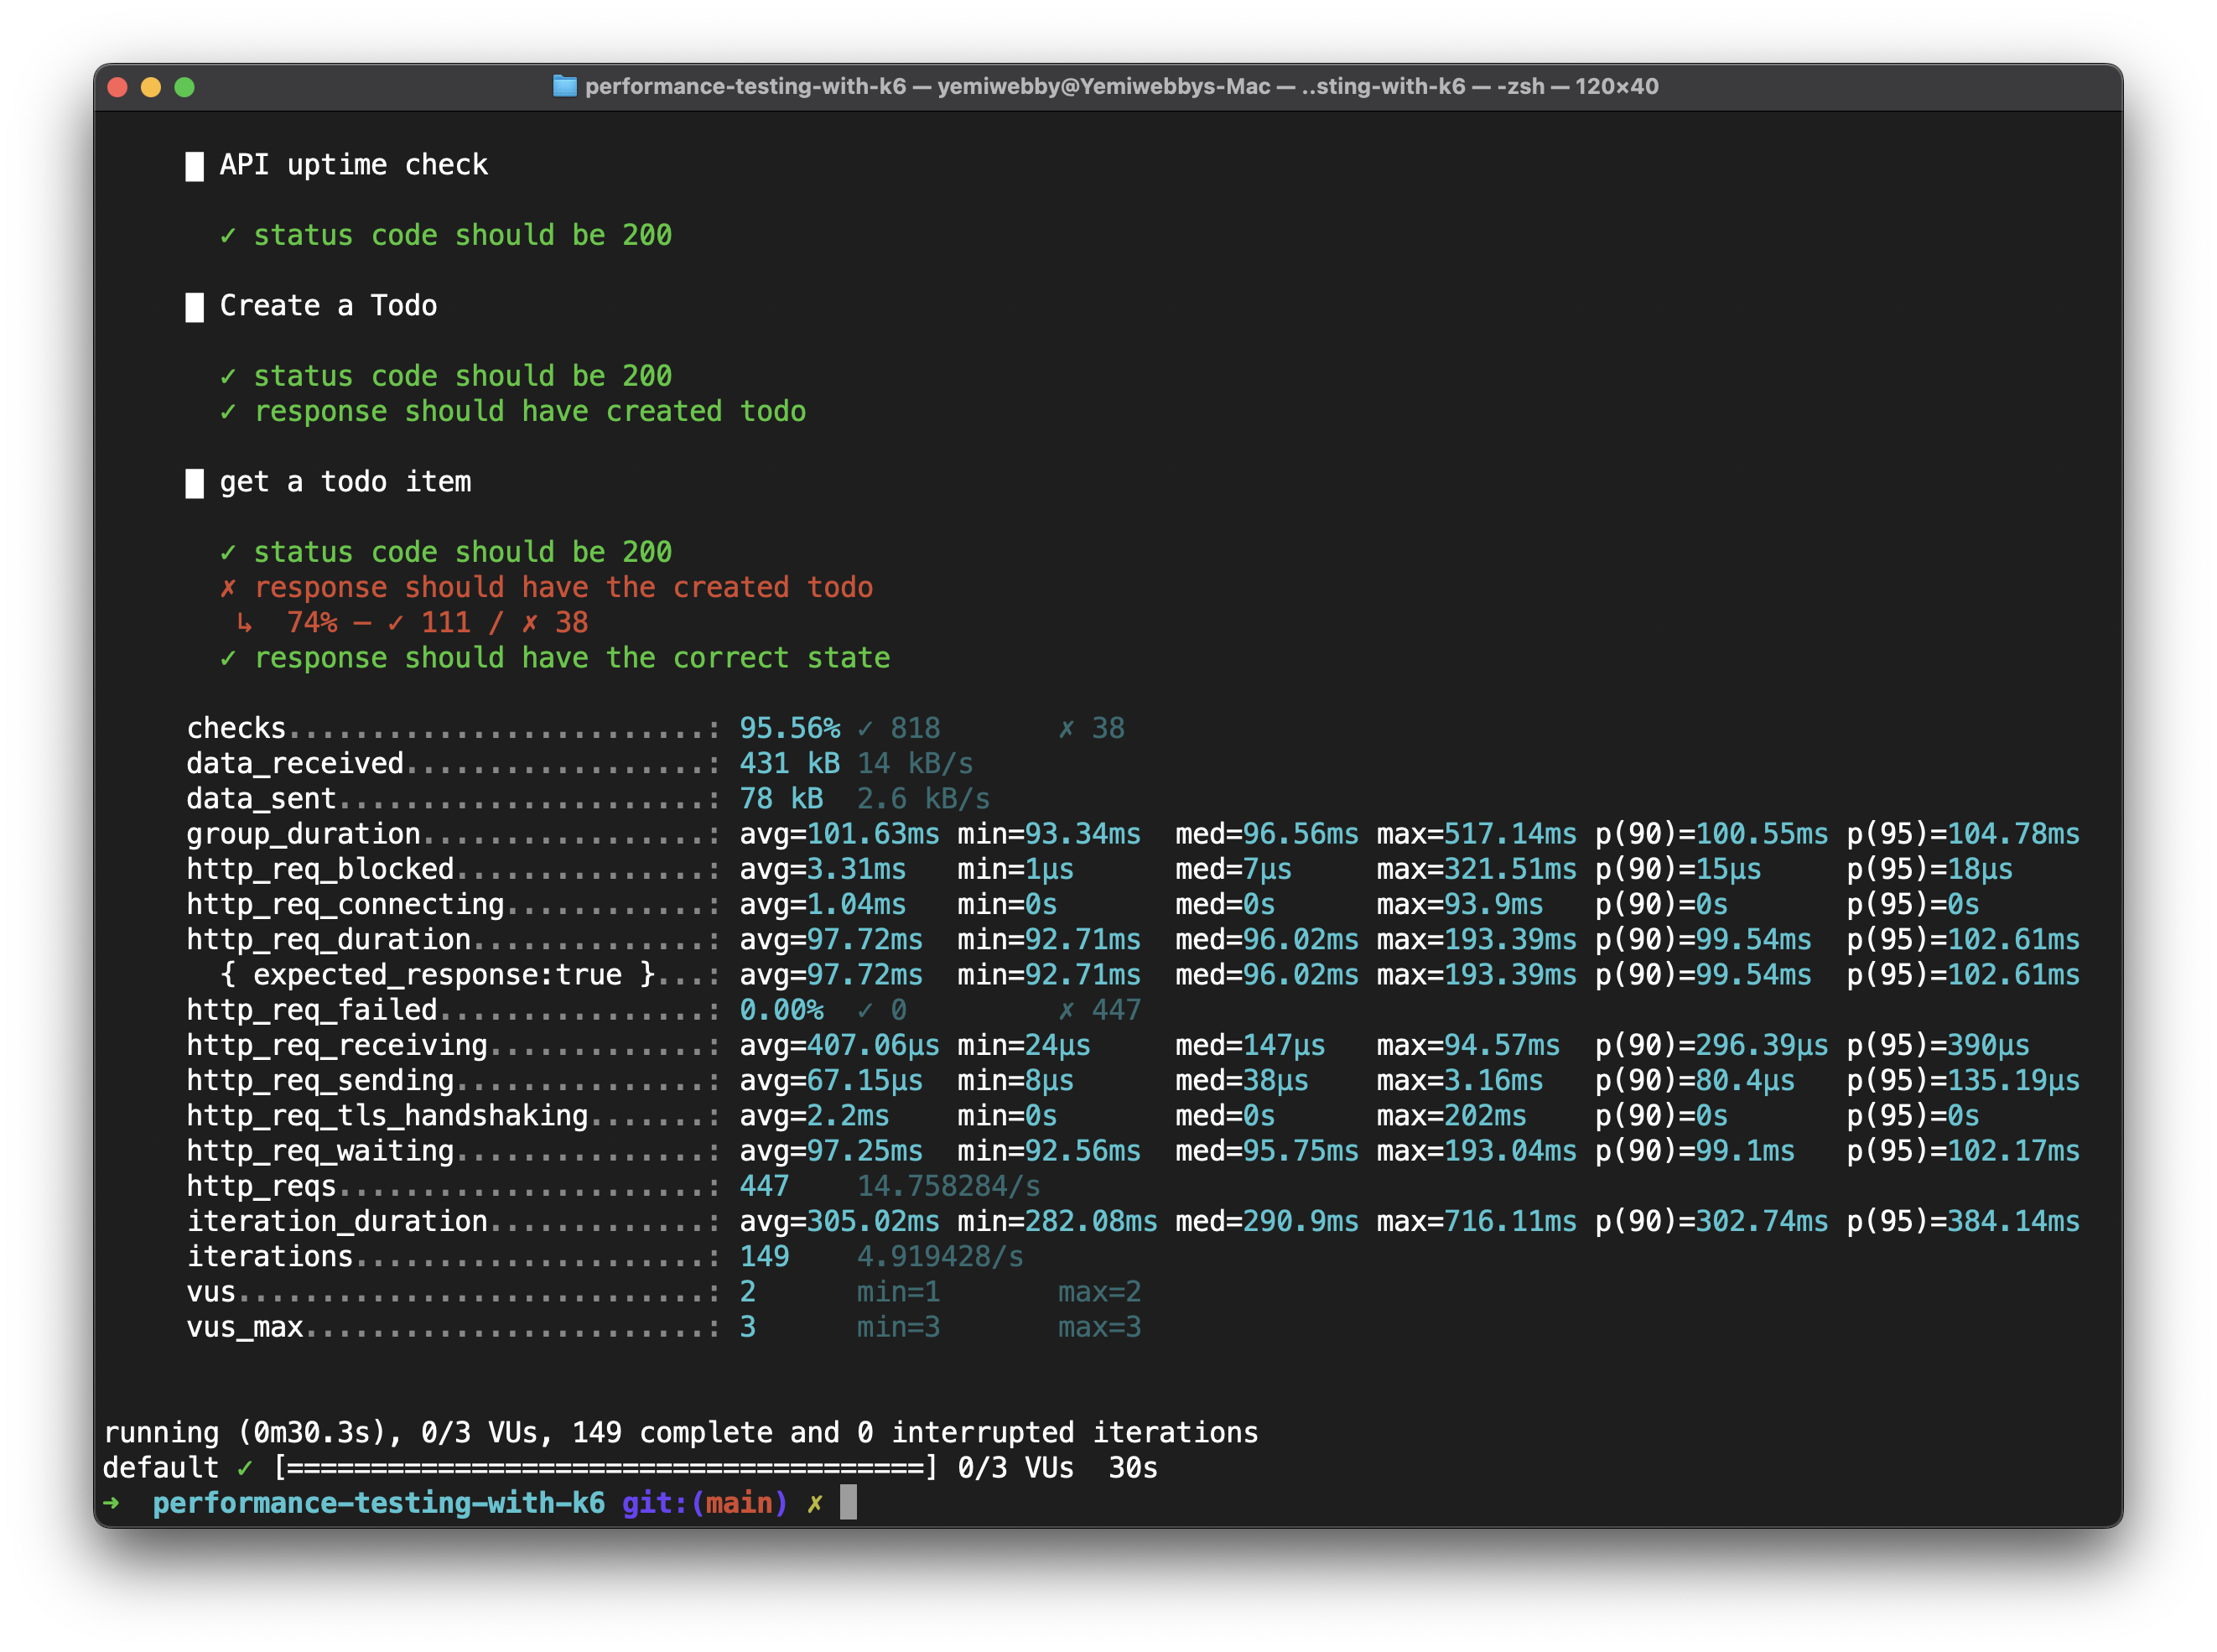Select the -zsh label in the title bar

1520,86
